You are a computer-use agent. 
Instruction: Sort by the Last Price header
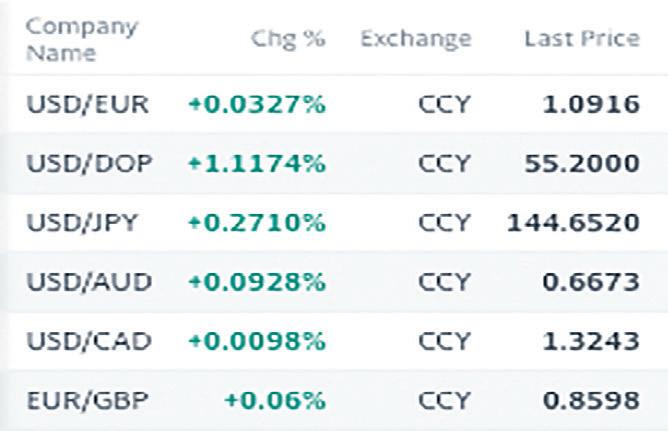pyautogui.click(x=582, y=39)
